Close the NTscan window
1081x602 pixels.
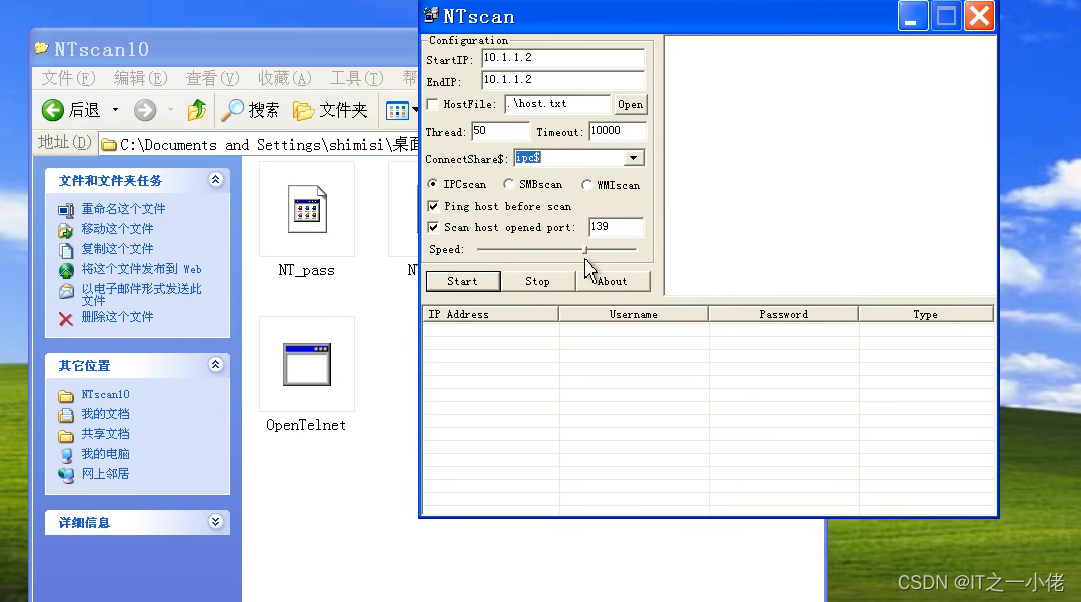tap(979, 16)
